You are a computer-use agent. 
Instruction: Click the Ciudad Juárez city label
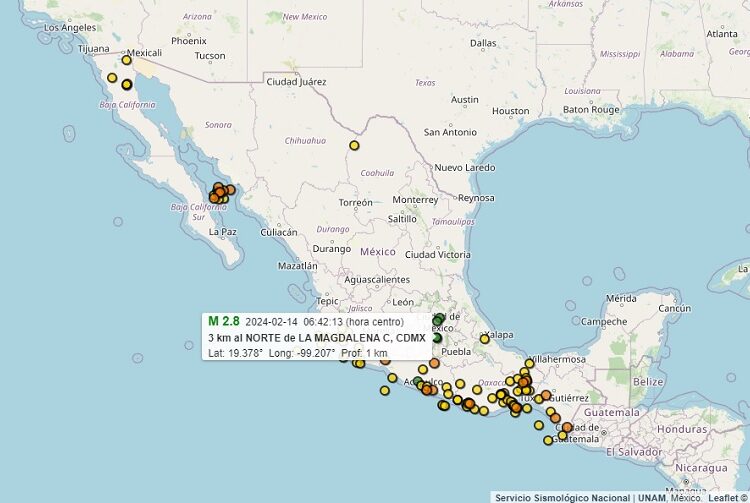point(296,82)
